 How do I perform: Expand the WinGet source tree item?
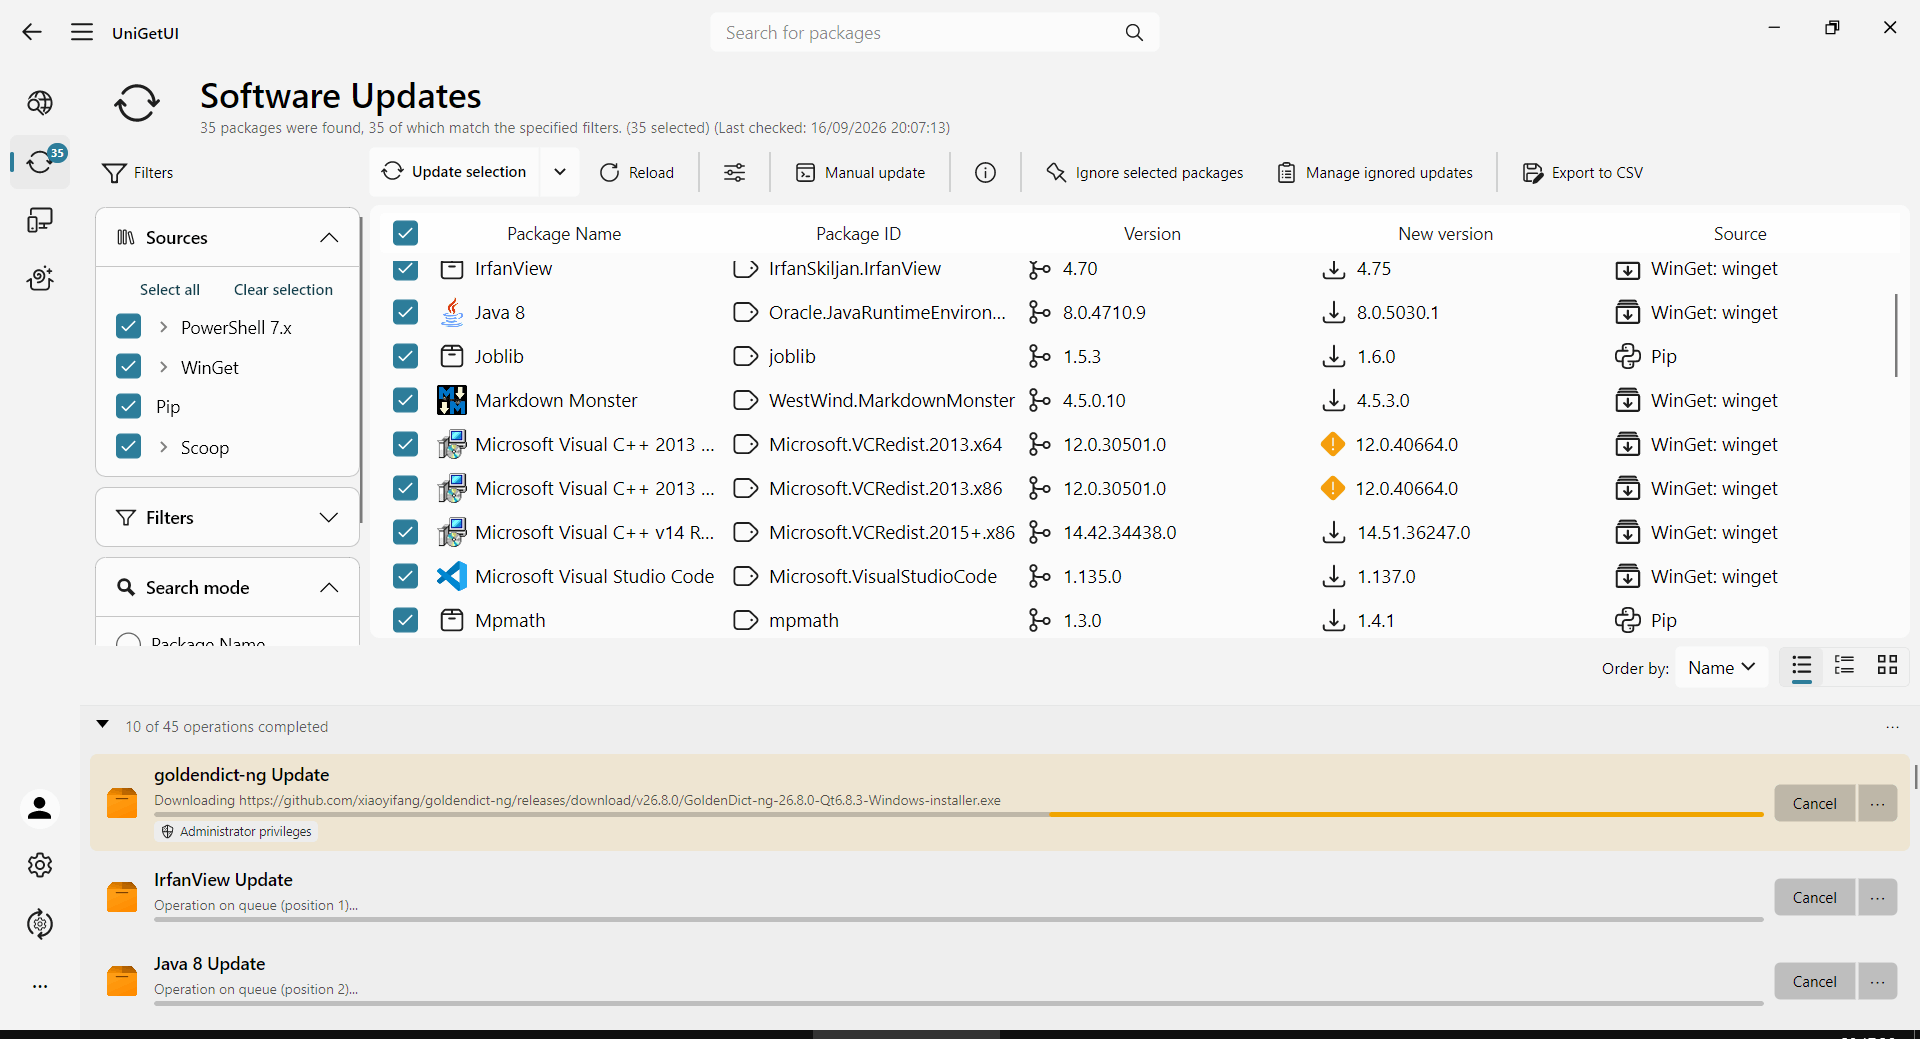coord(163,367)
